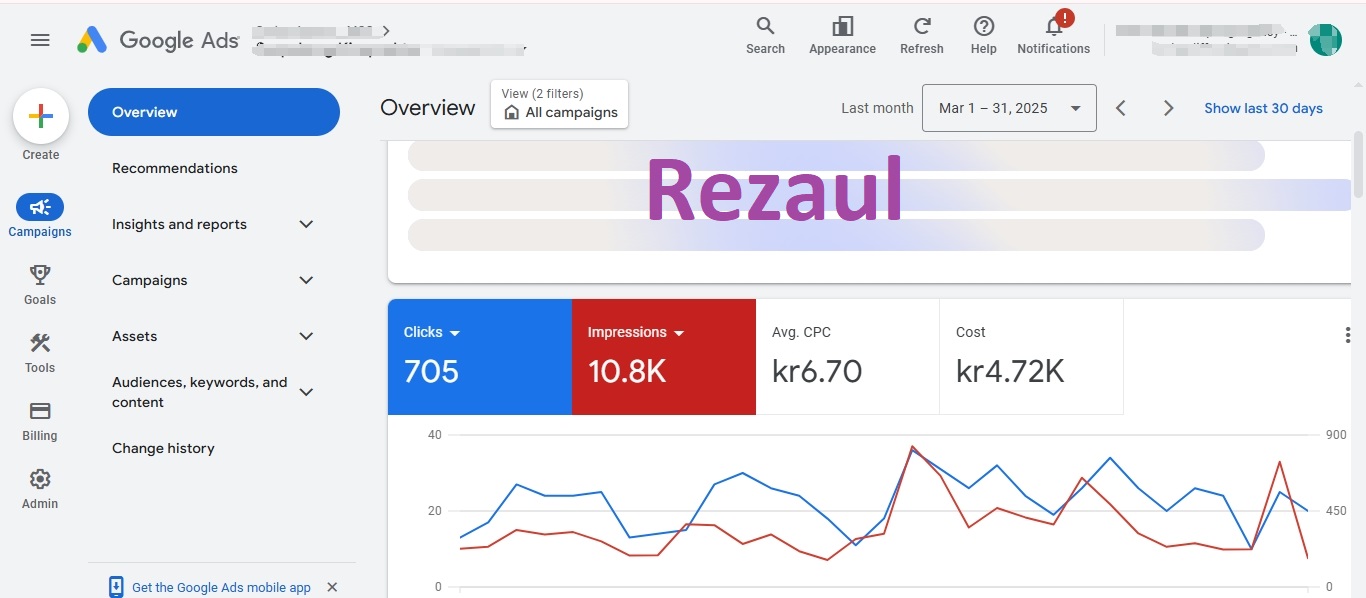Dismiss the mobile app banner

333,587
